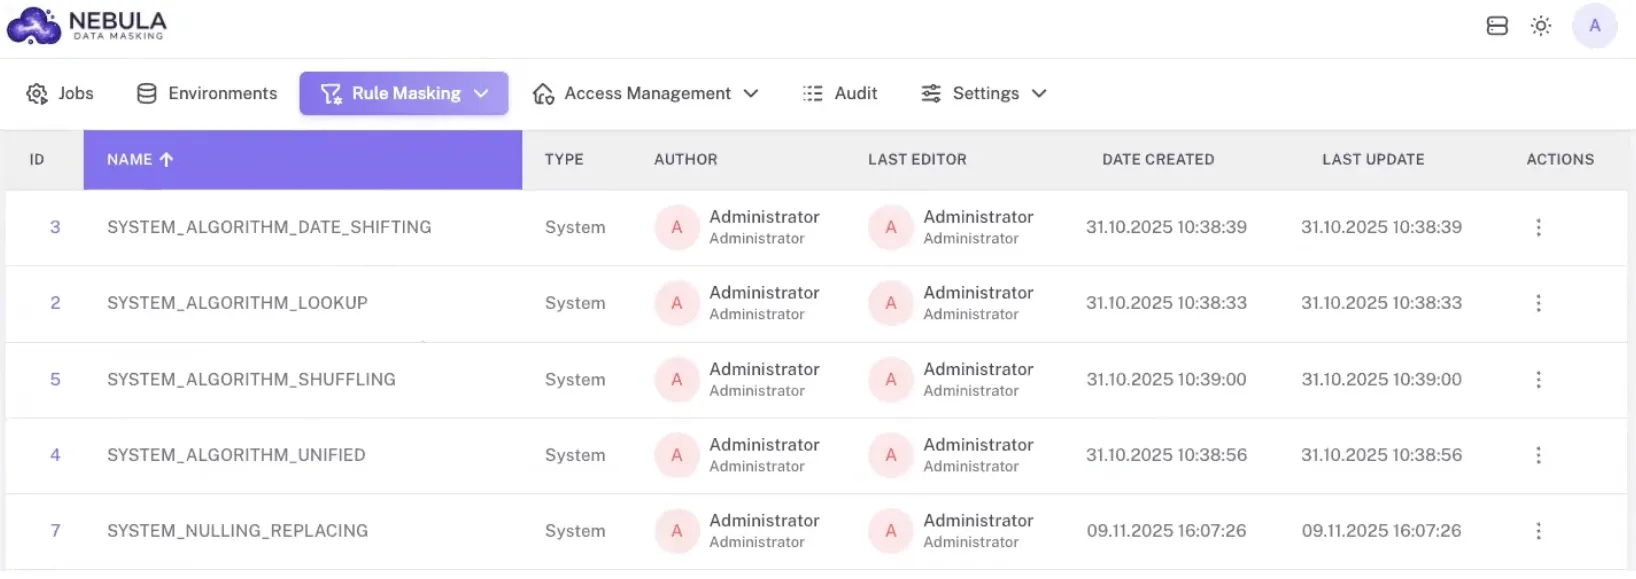Open rule ID 2 link

(x=55, y=303)
